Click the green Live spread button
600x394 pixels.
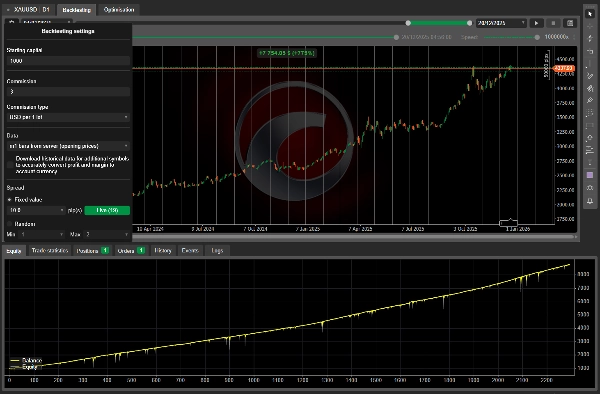(107, 210)
